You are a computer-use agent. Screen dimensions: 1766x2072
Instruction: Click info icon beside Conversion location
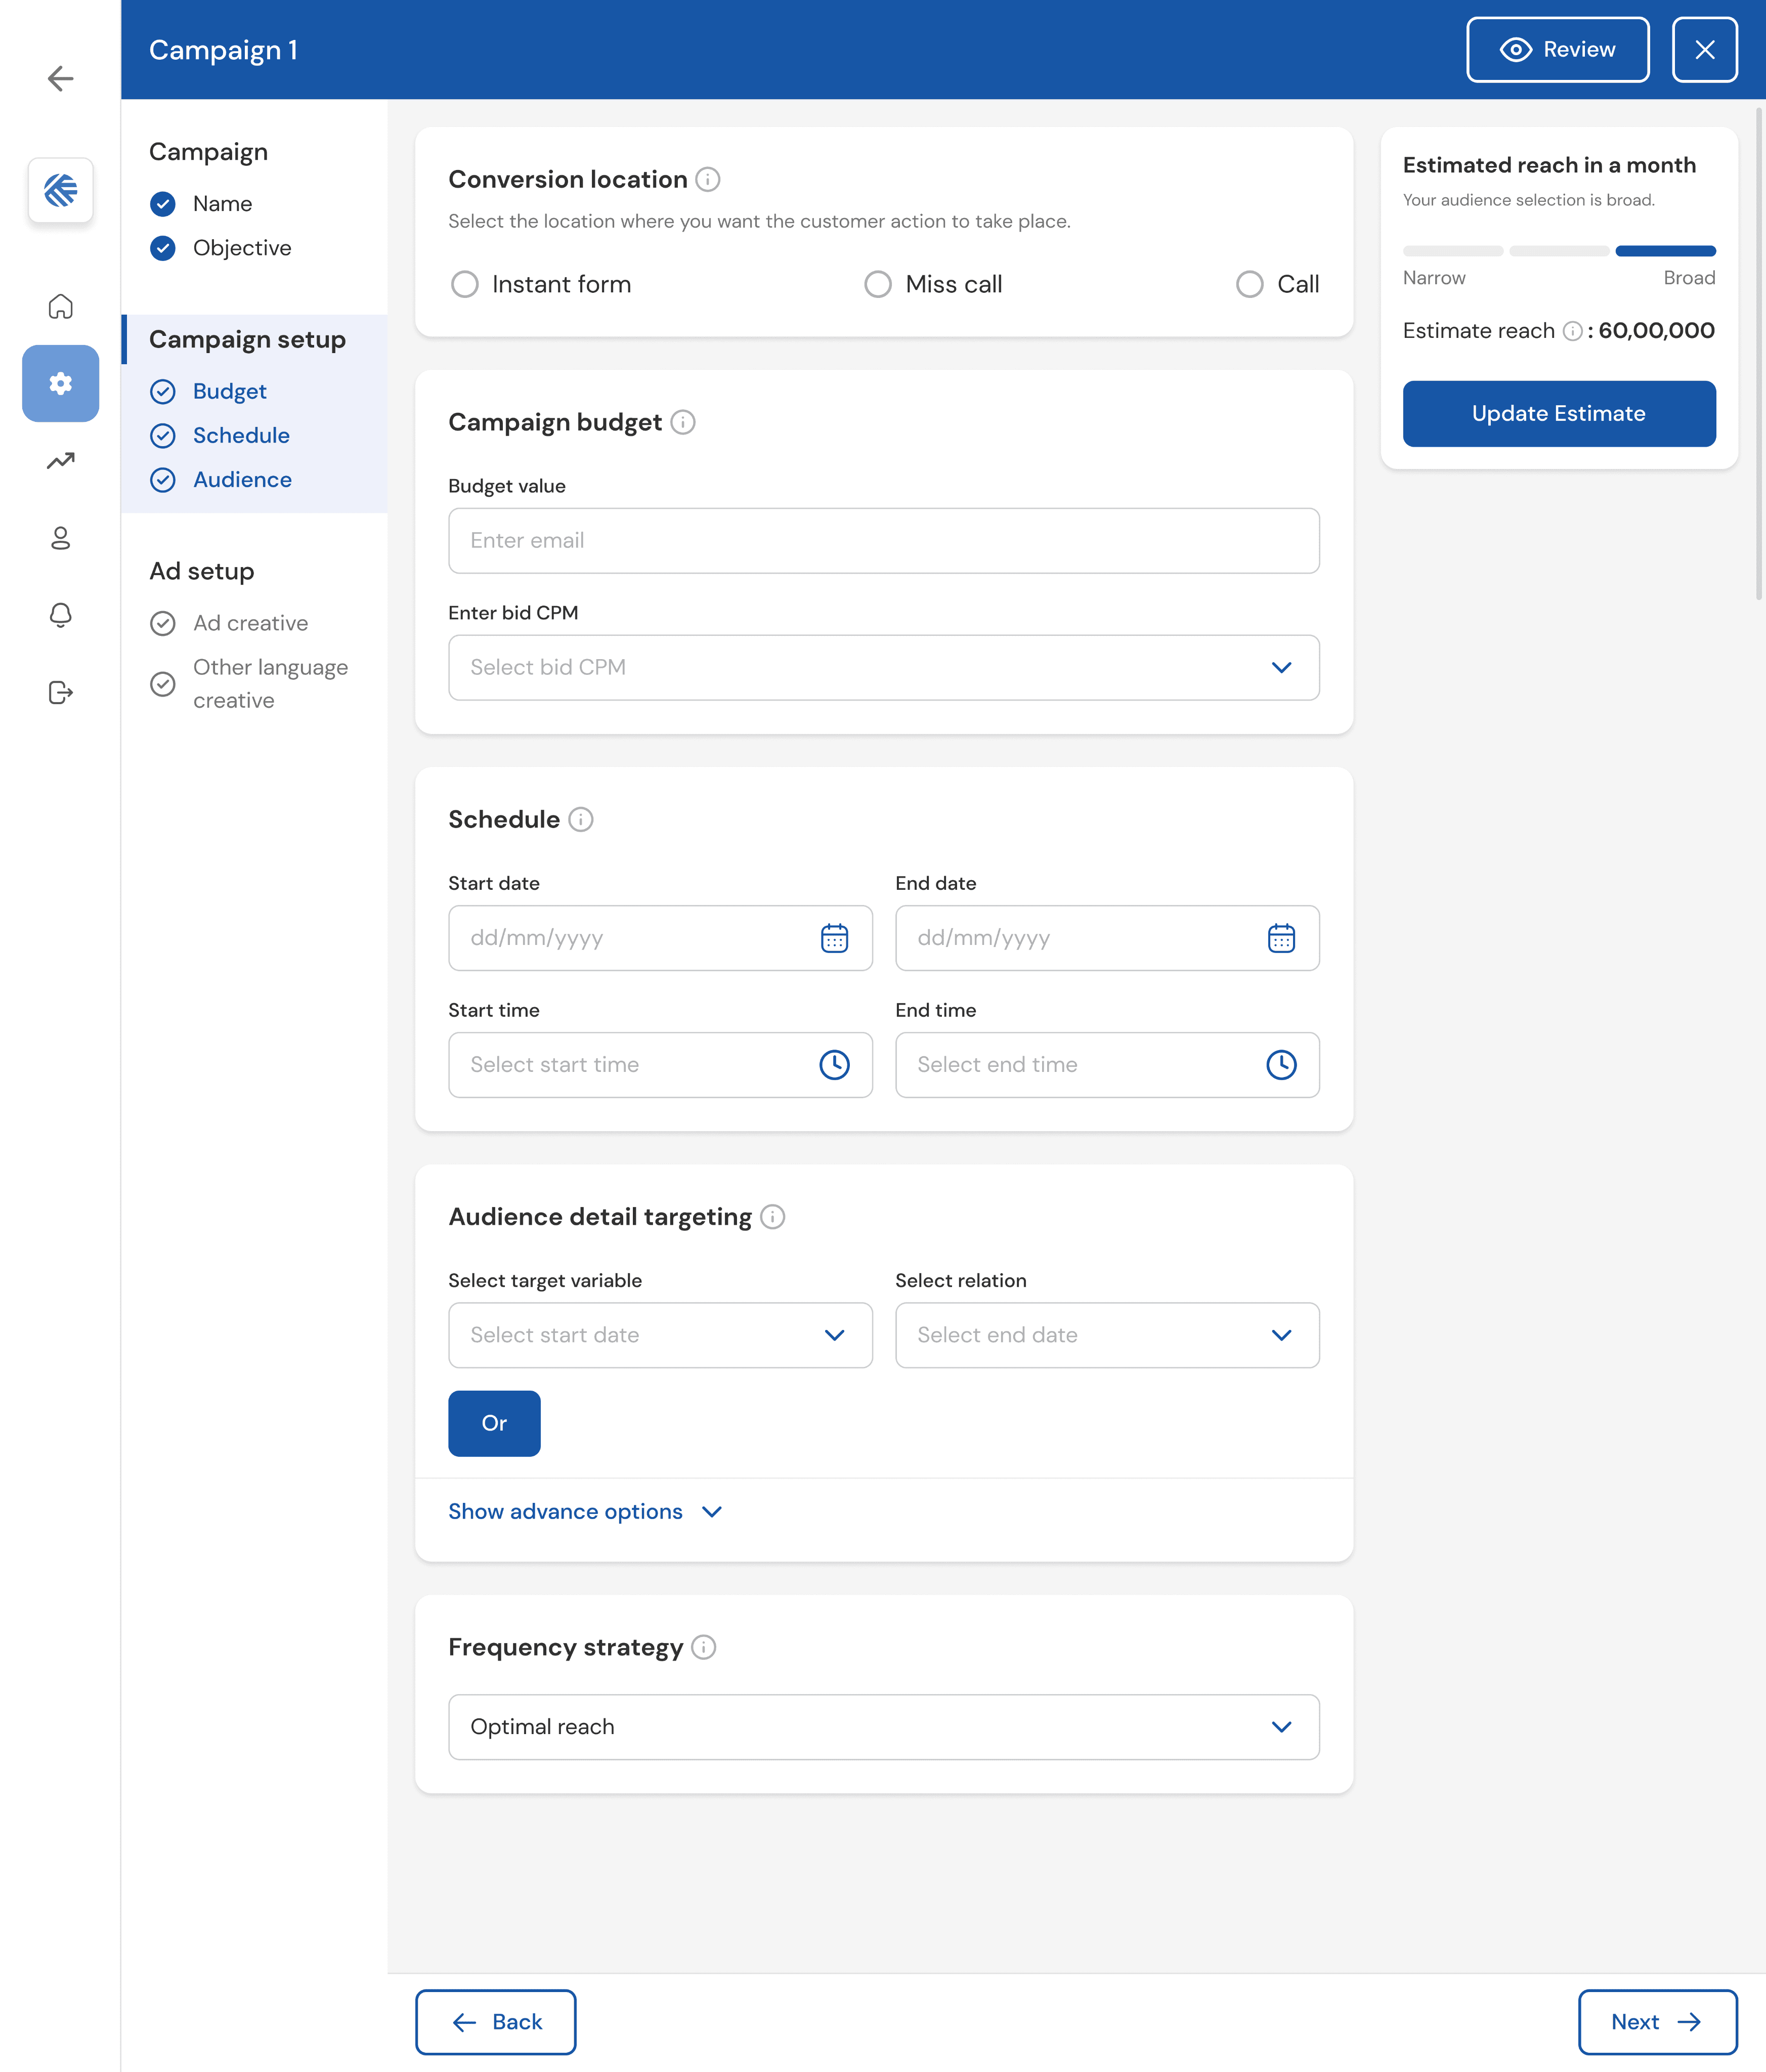(x=708, y=179)
